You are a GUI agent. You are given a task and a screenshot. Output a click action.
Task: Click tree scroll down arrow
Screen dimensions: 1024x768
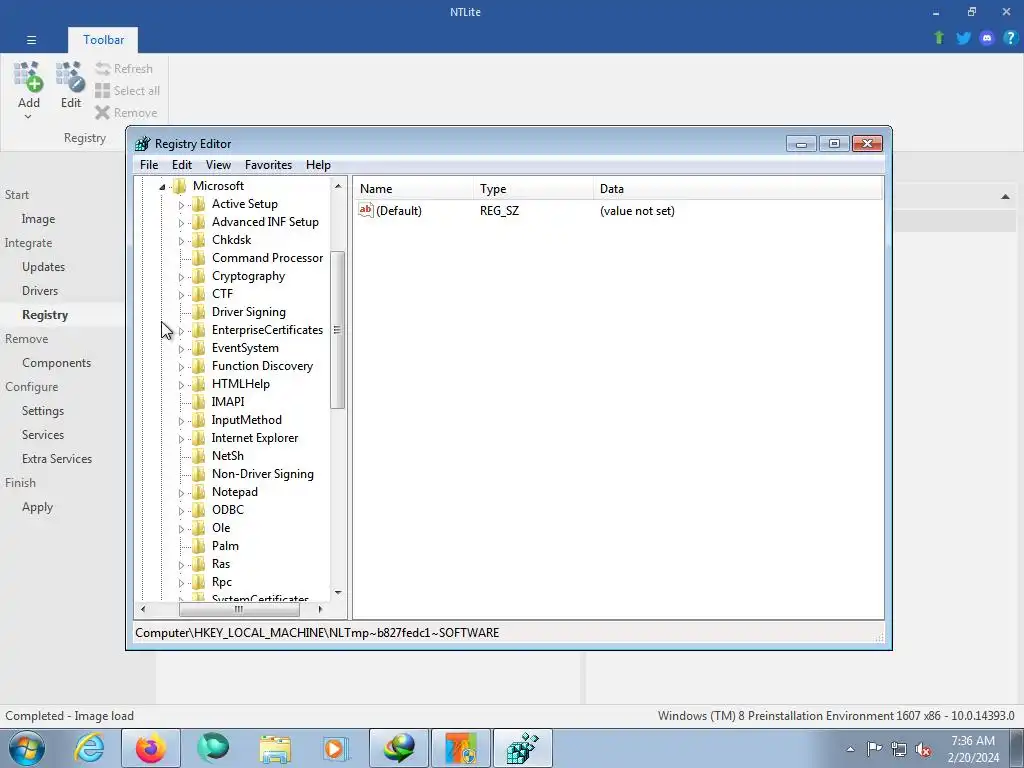pos(338,592)
